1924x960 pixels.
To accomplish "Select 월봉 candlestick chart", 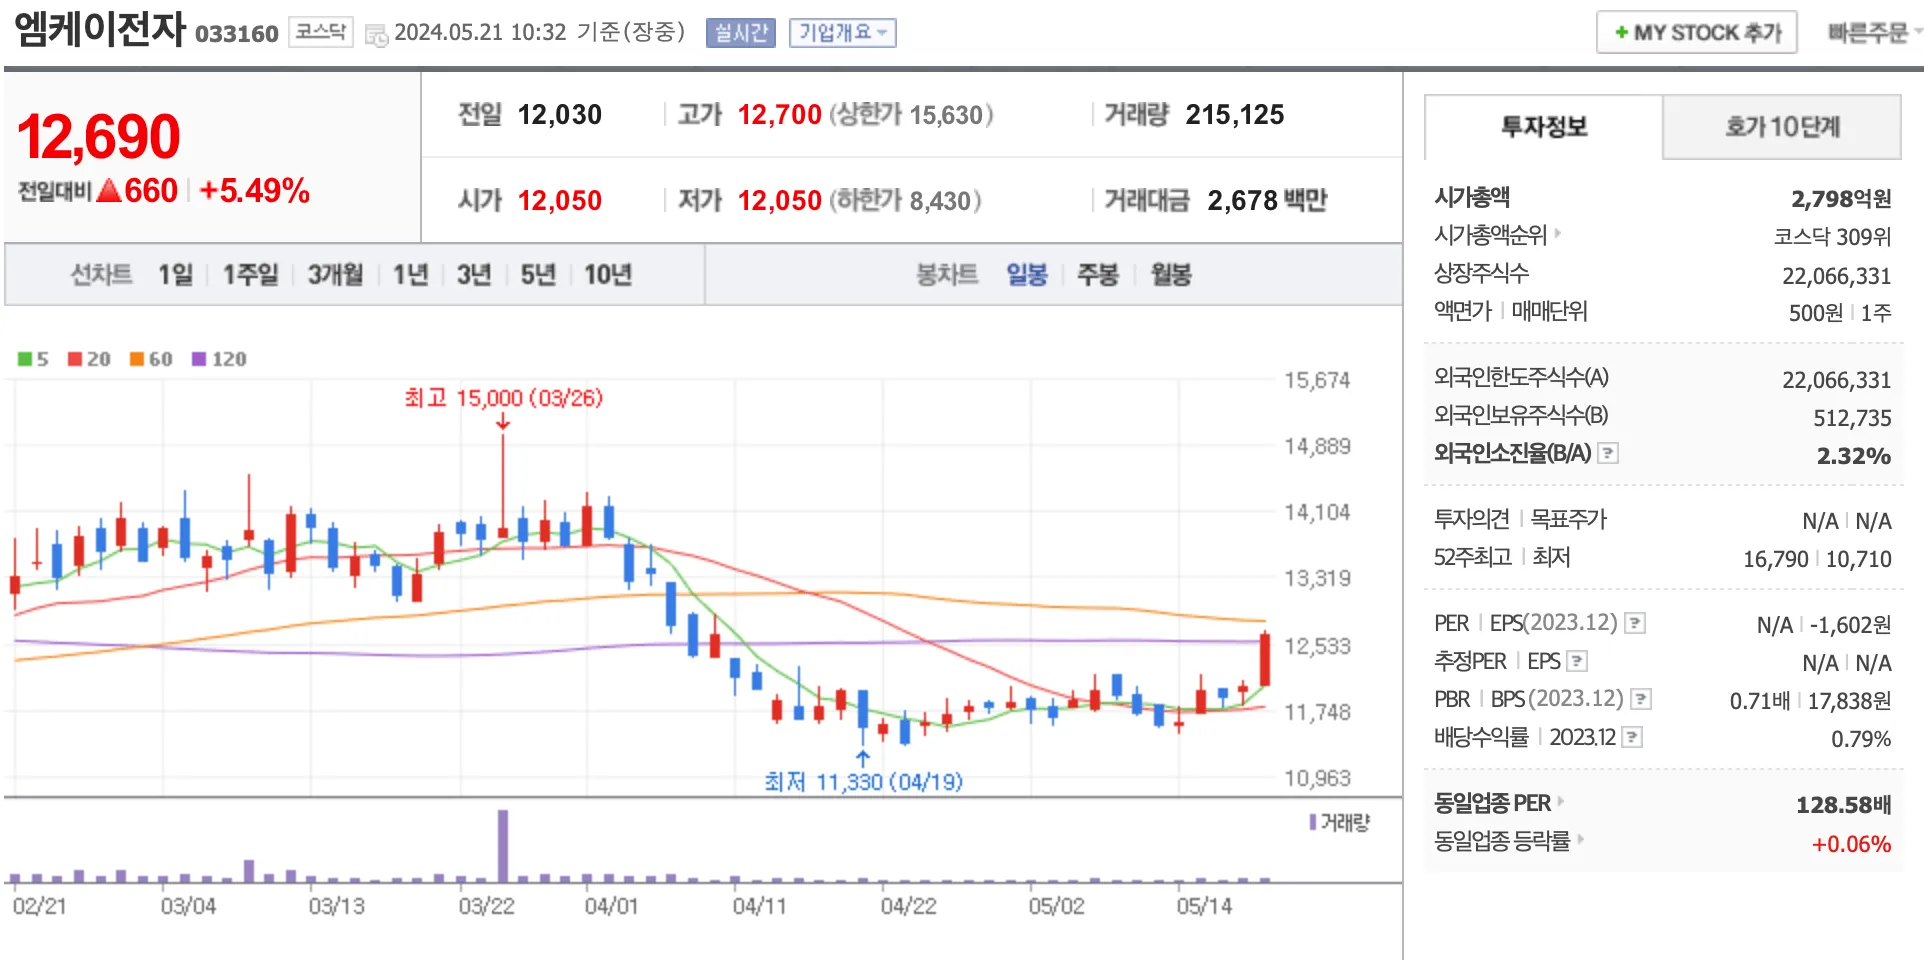I will pos(1170,274).
